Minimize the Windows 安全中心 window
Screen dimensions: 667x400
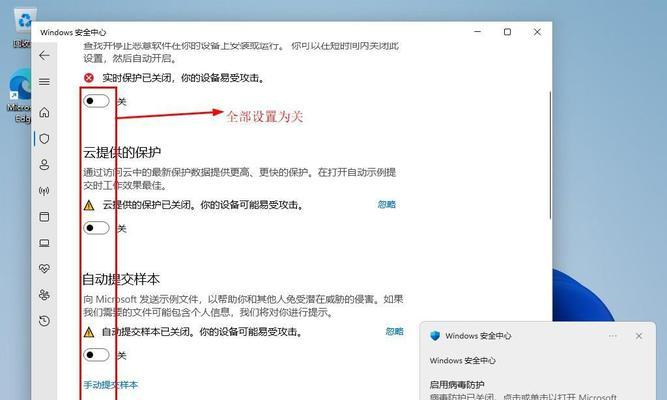tap(478, 32)
